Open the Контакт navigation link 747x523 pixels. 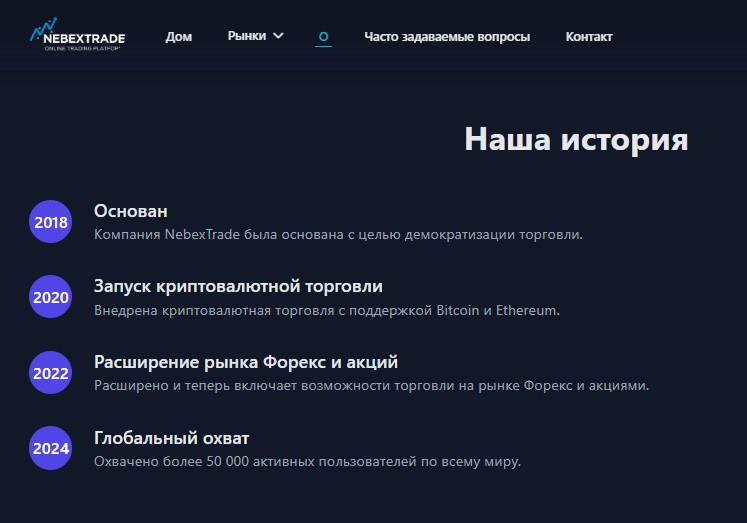tap(589, 37)
